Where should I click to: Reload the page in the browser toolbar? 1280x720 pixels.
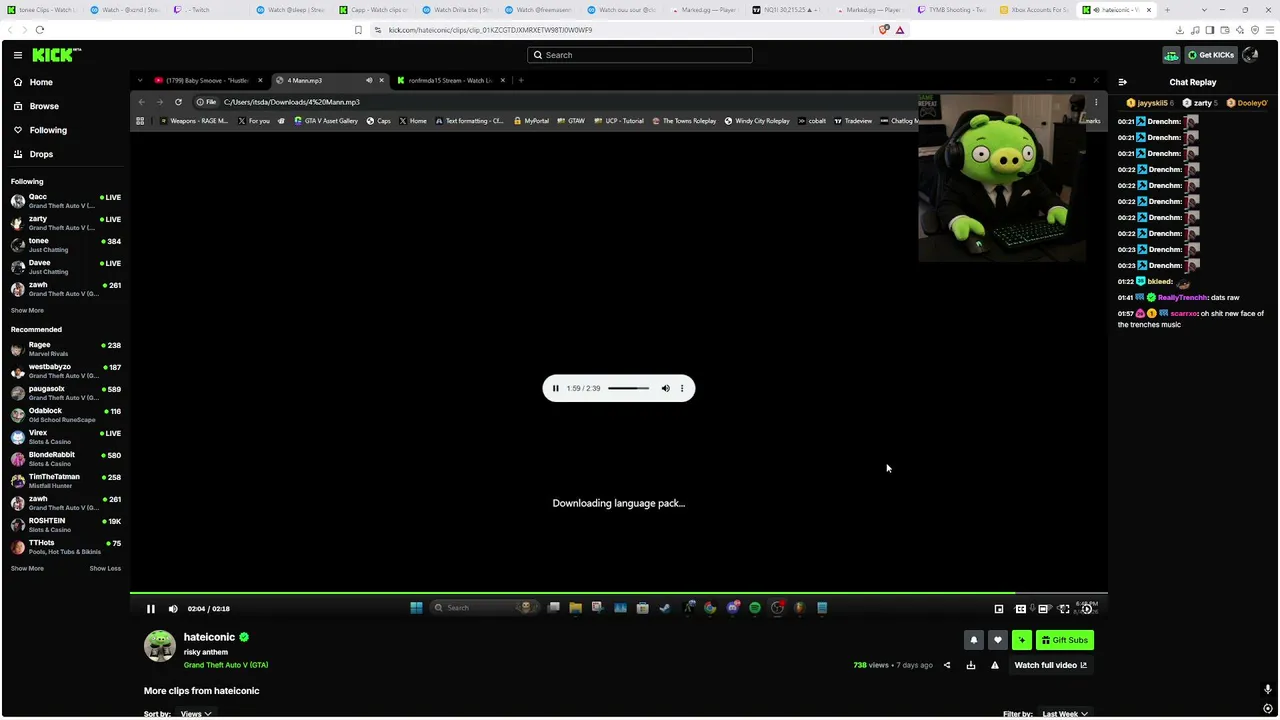point(39,30)
